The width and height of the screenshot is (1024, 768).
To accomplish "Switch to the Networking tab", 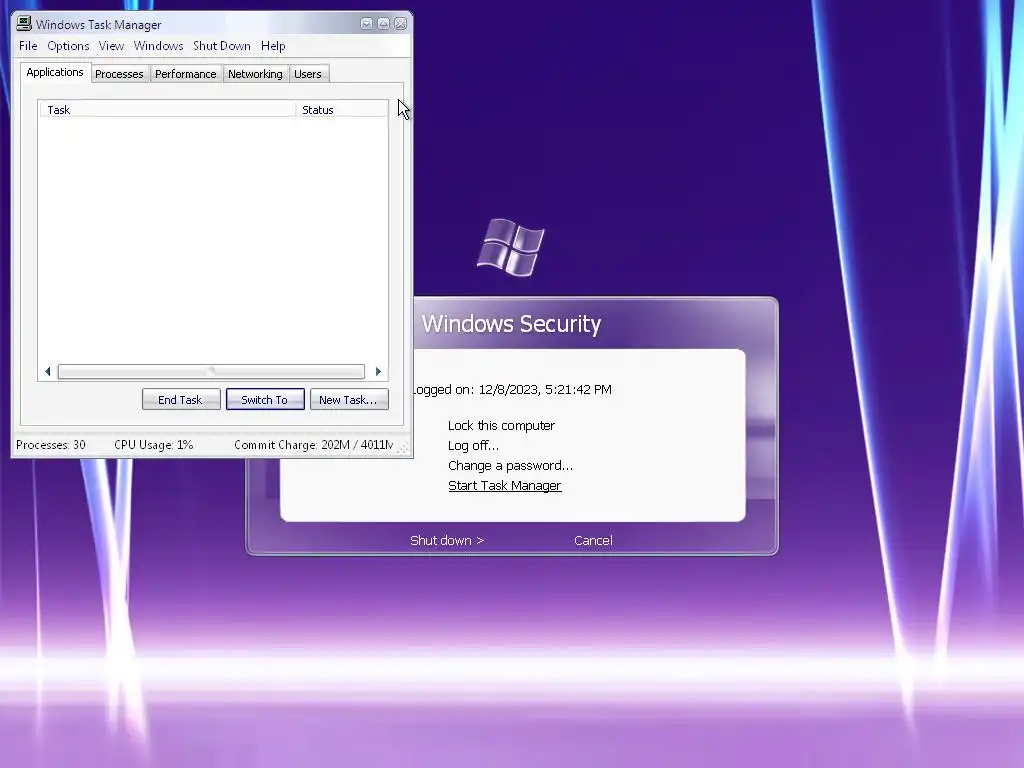I will (255, 74).
